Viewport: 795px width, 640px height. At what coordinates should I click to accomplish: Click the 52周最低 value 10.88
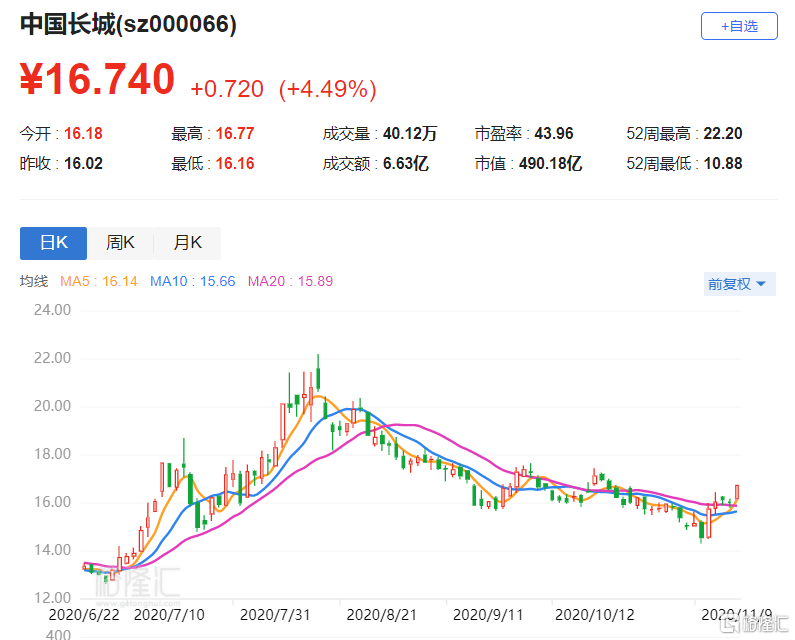click(722, 163)
